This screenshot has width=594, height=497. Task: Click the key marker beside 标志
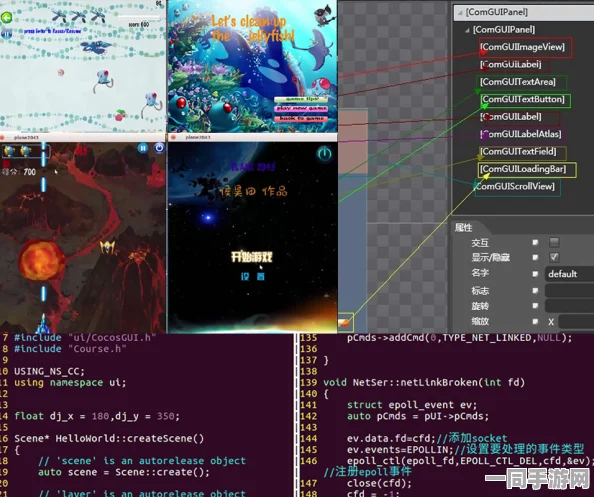pyautogui.click(x=535, y=291)
